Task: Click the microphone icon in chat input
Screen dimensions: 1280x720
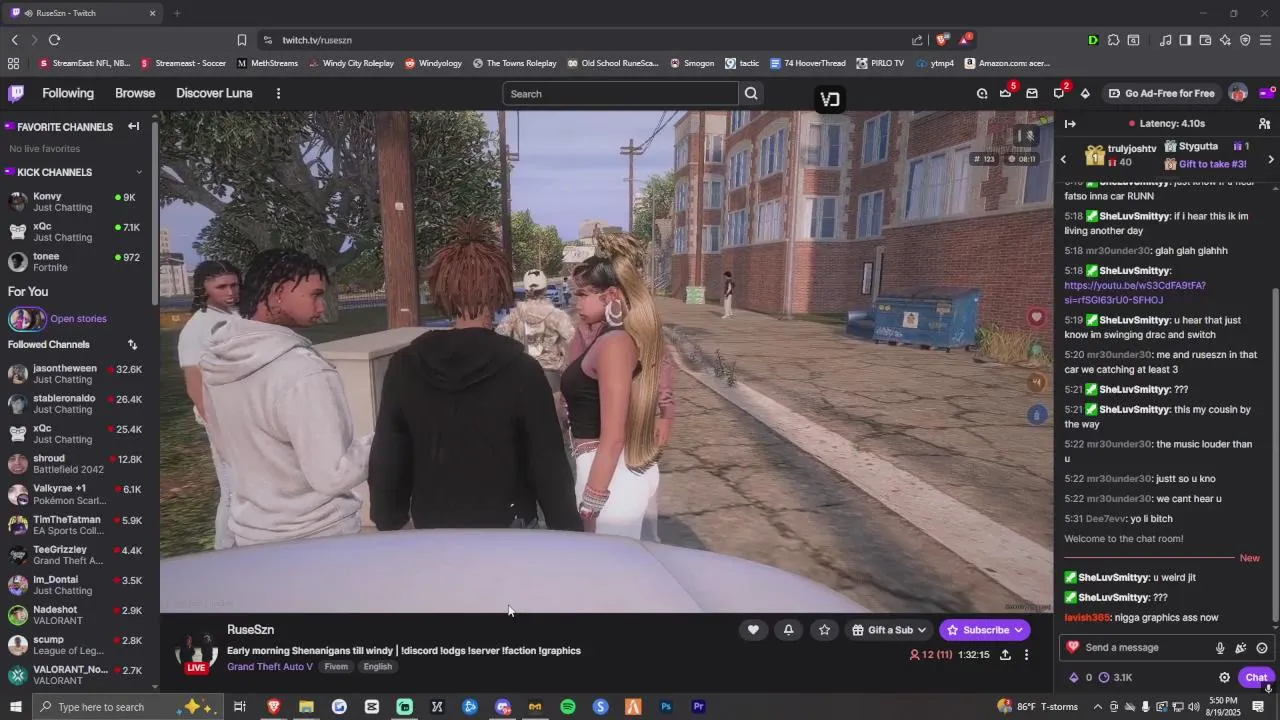Action: coord(1220,648)
